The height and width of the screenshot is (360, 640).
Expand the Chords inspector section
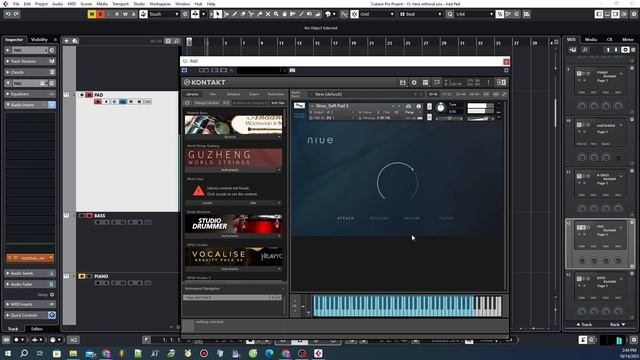pyautogui.click(x=30, y=72)
